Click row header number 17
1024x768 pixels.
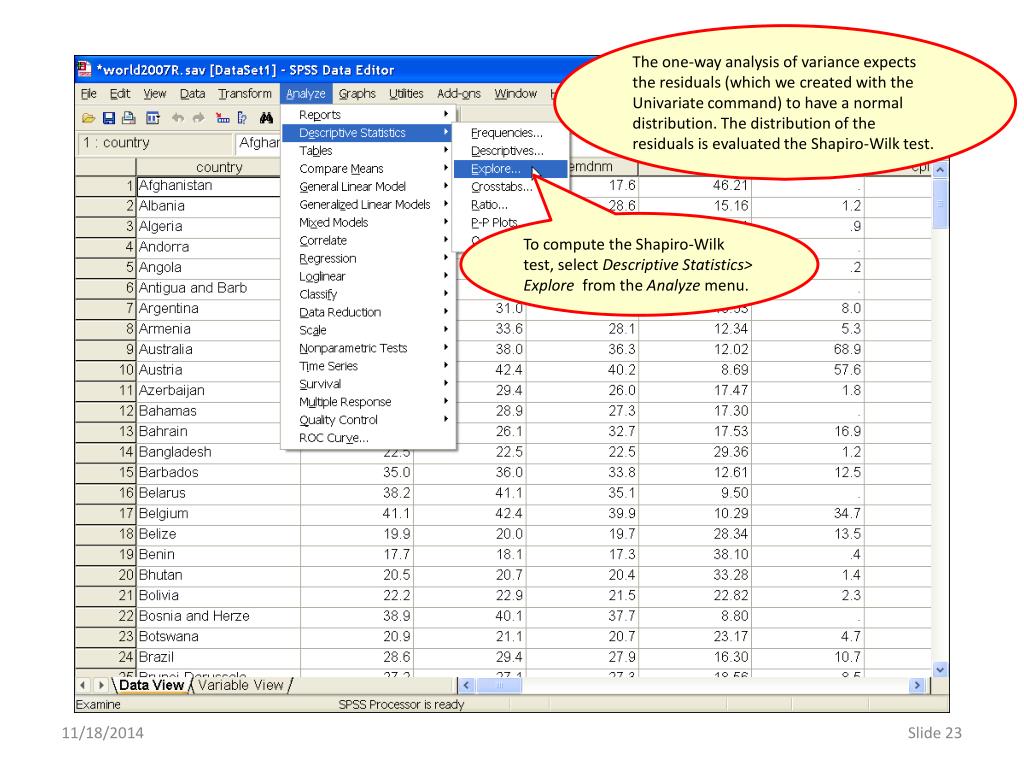(x=105, y=513)
